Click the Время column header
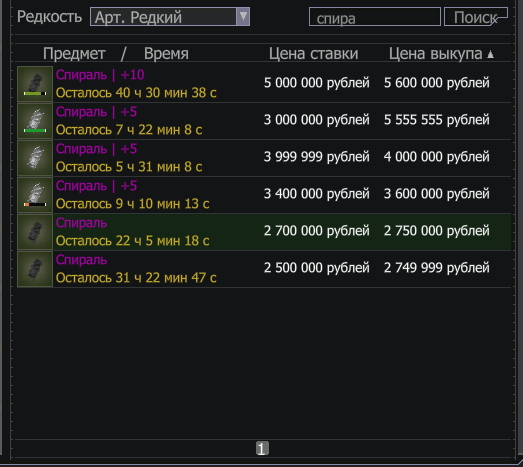 tap(166, 53)
